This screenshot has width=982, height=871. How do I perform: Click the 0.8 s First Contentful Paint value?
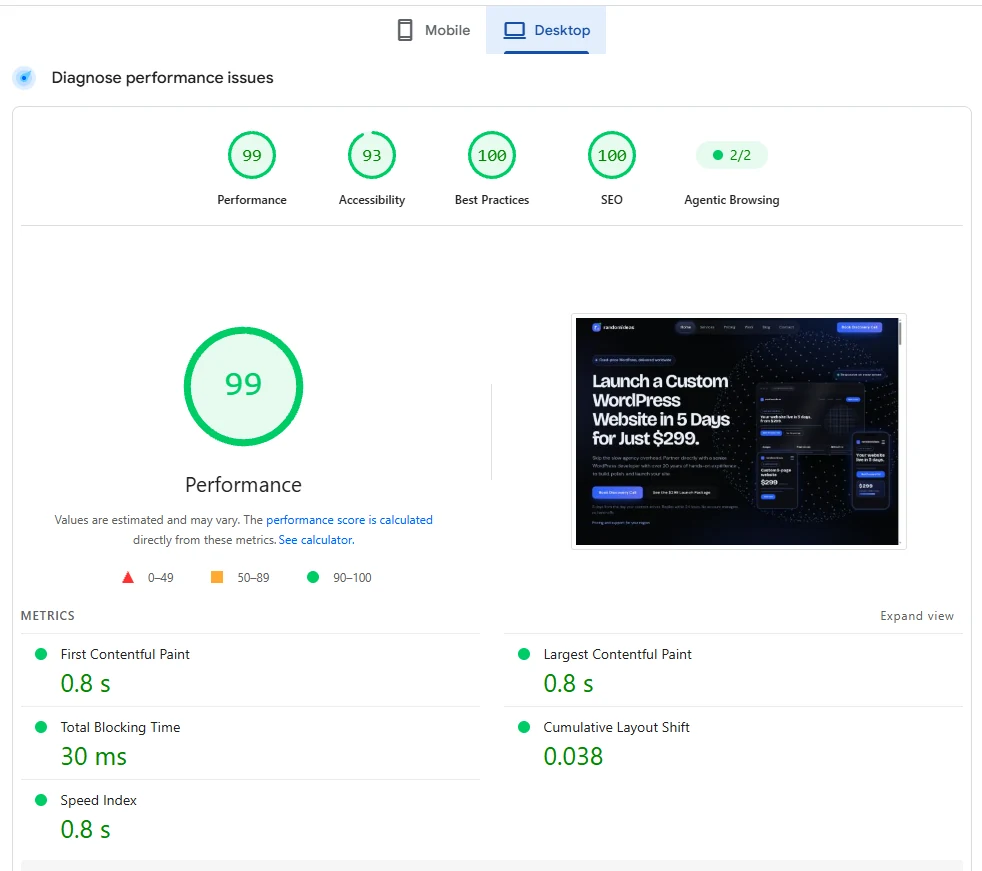[85, 684]
